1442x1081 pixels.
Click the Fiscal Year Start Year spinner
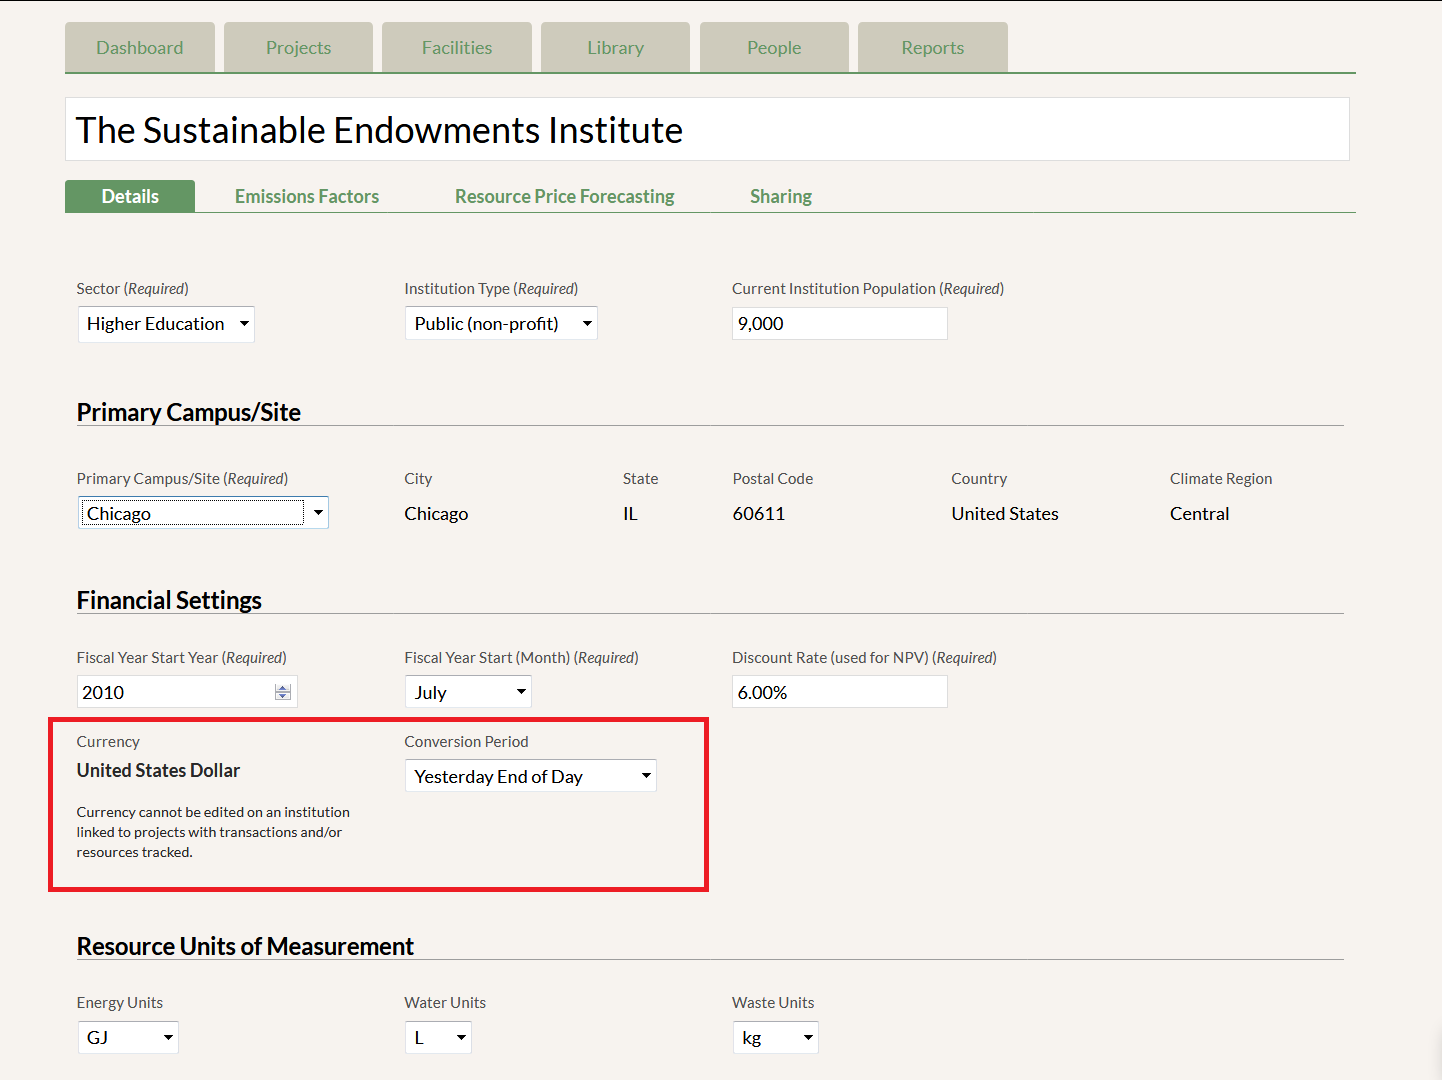point(283,692)
